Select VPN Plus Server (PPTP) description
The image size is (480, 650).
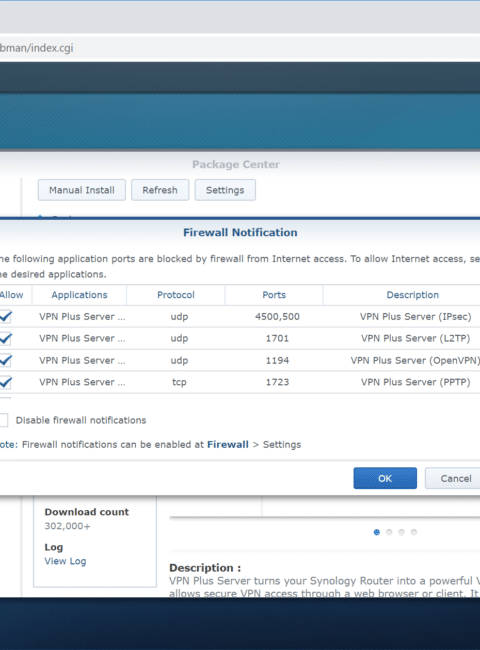click(x=415, y=382)
